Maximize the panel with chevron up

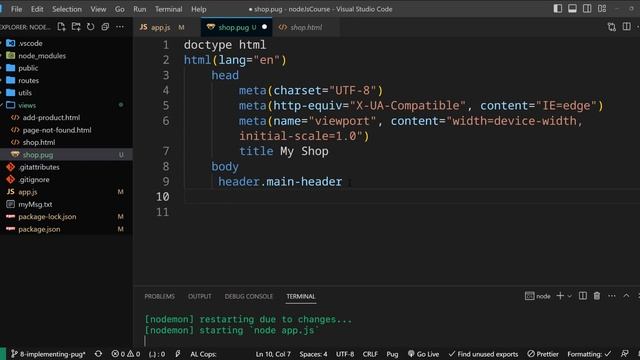pos(626,296)
